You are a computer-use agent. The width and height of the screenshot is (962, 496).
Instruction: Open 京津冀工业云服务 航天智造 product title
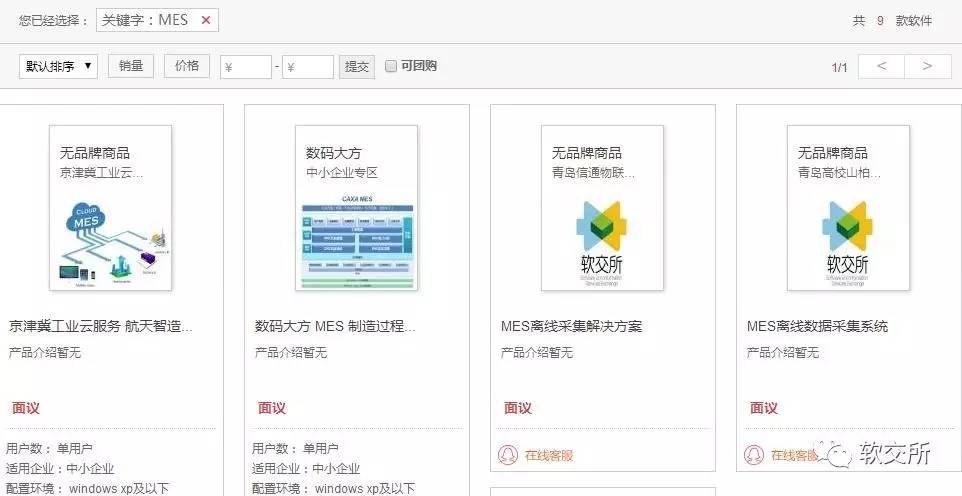coord(101,326)
